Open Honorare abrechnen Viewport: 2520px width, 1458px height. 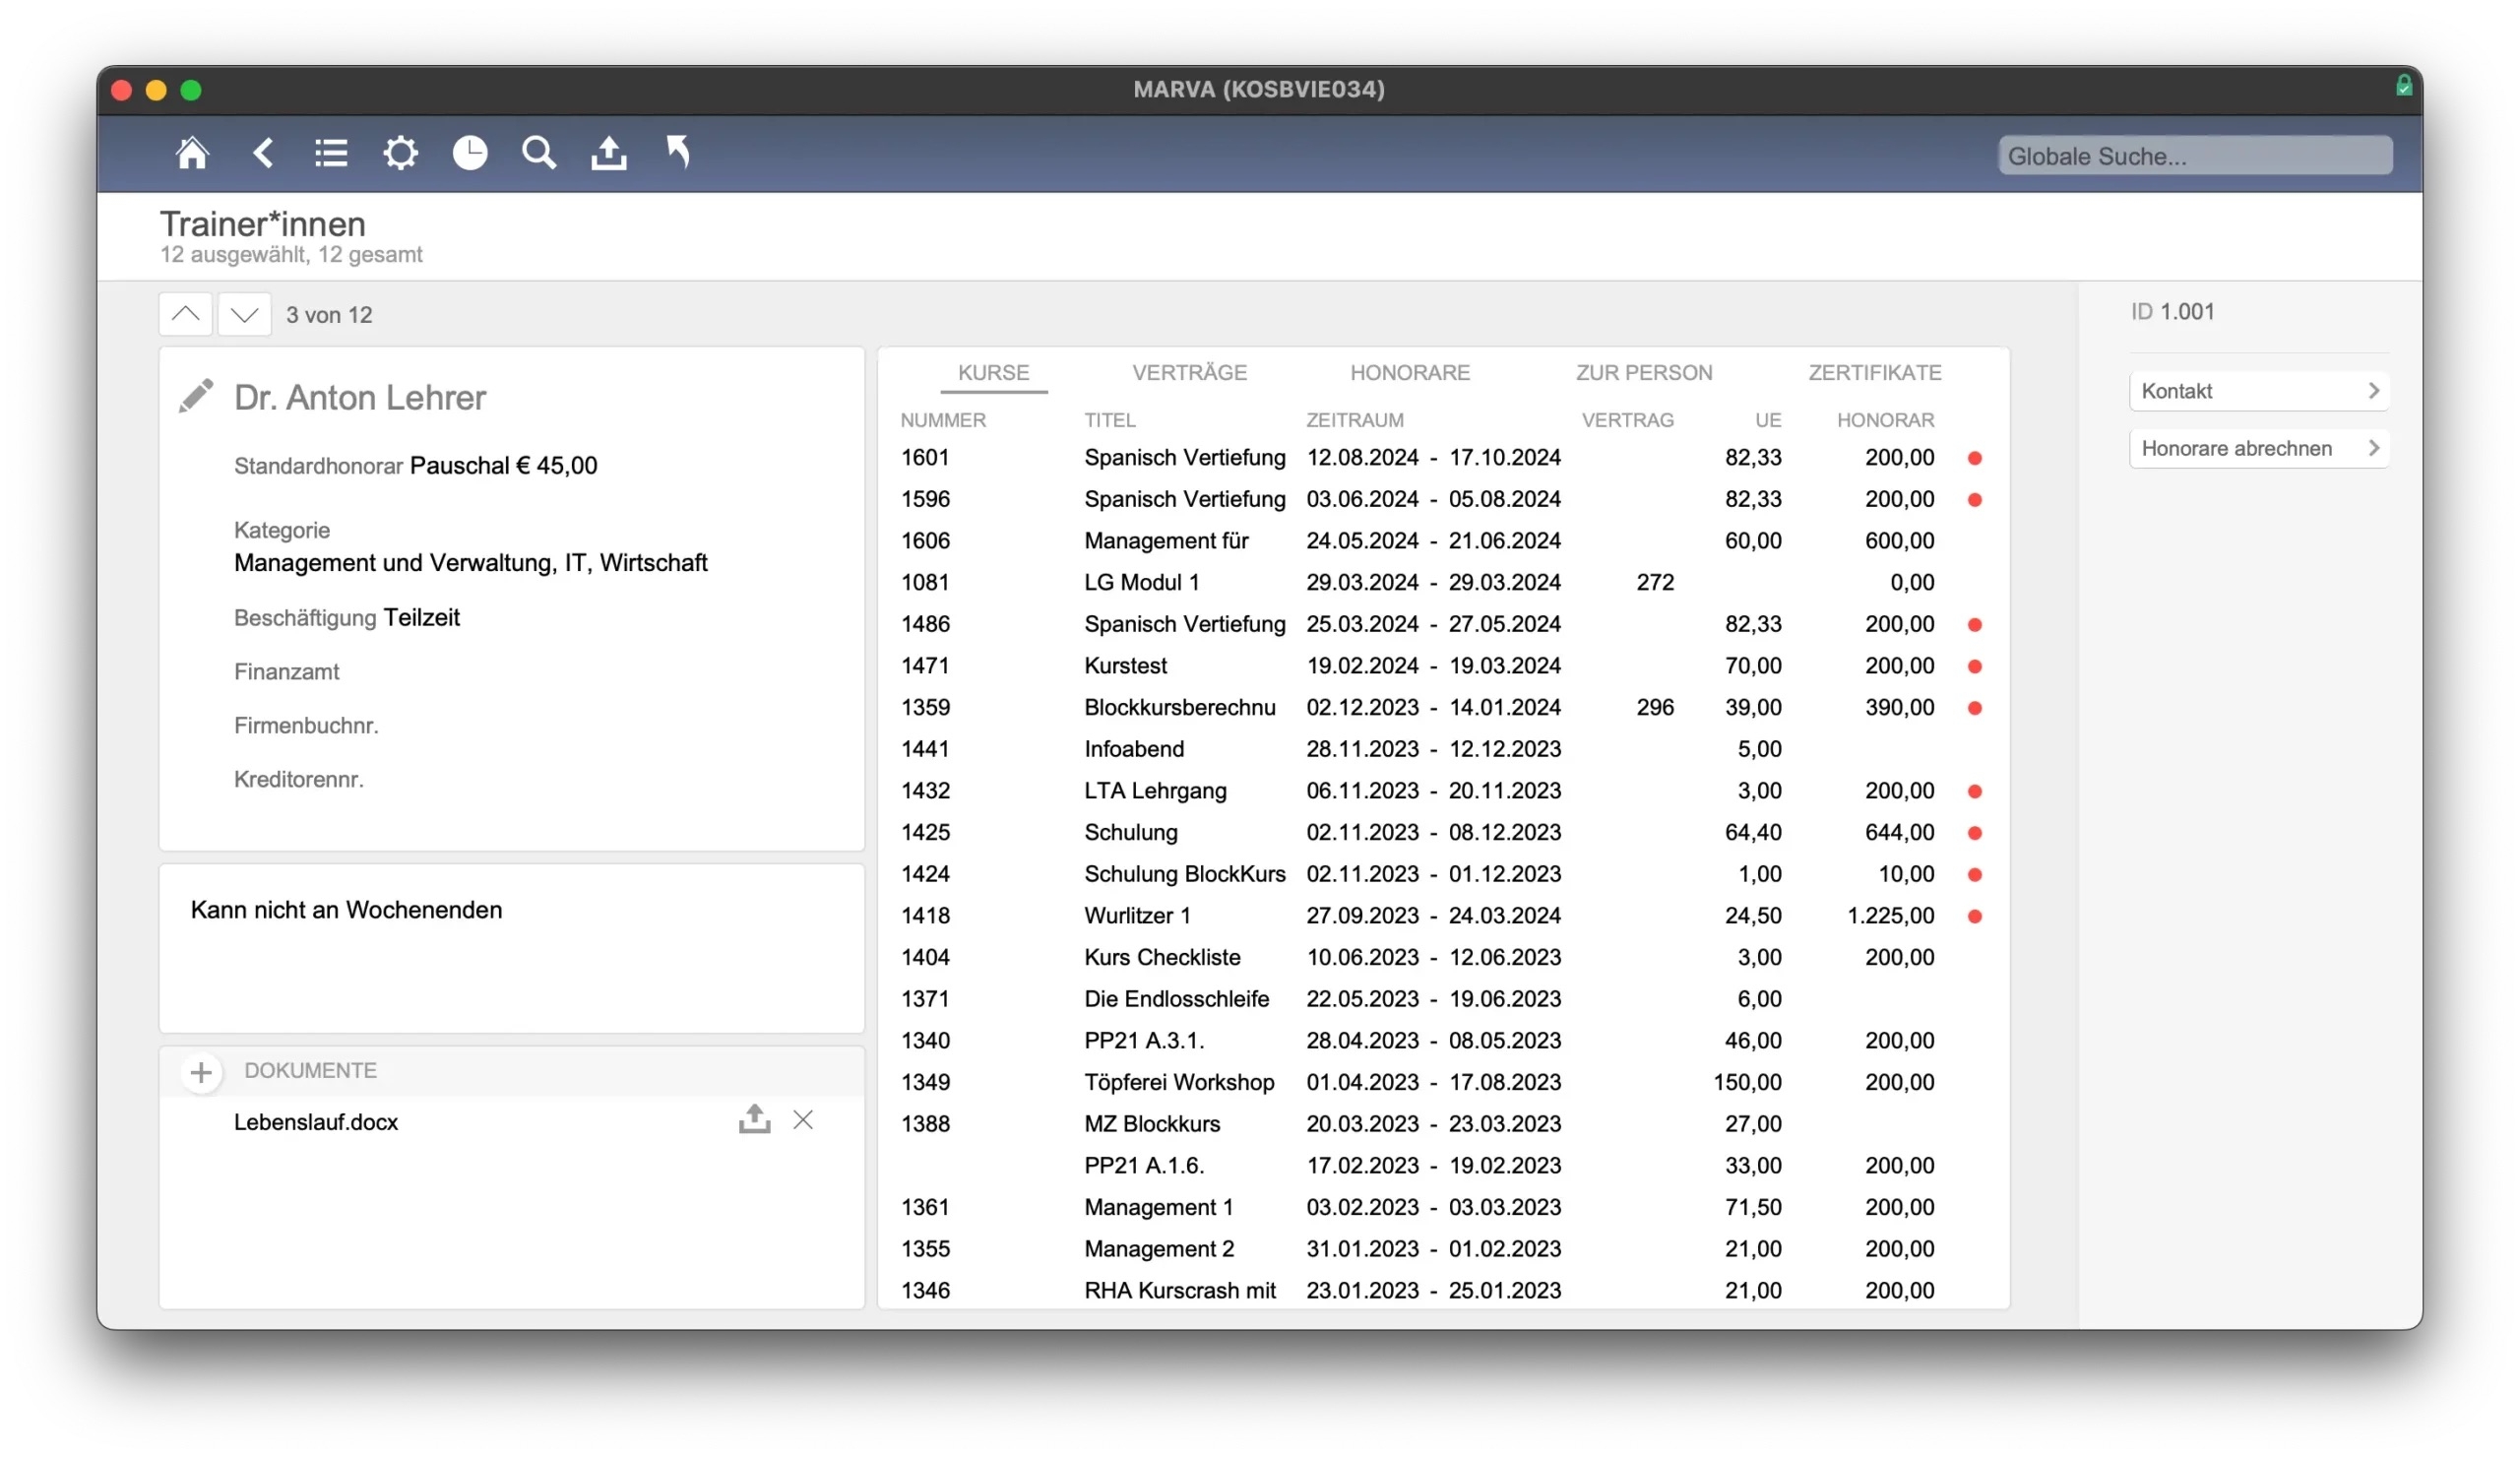click(2258, 448)
